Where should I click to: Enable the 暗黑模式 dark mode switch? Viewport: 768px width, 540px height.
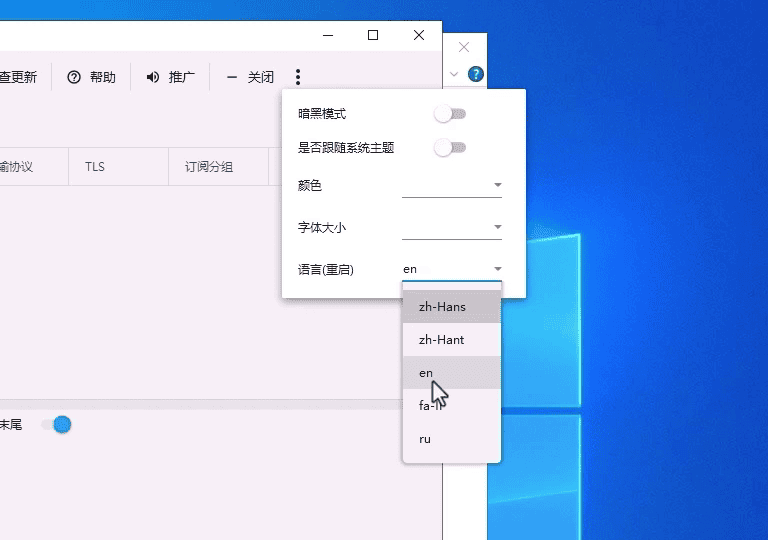coord(450,114)
